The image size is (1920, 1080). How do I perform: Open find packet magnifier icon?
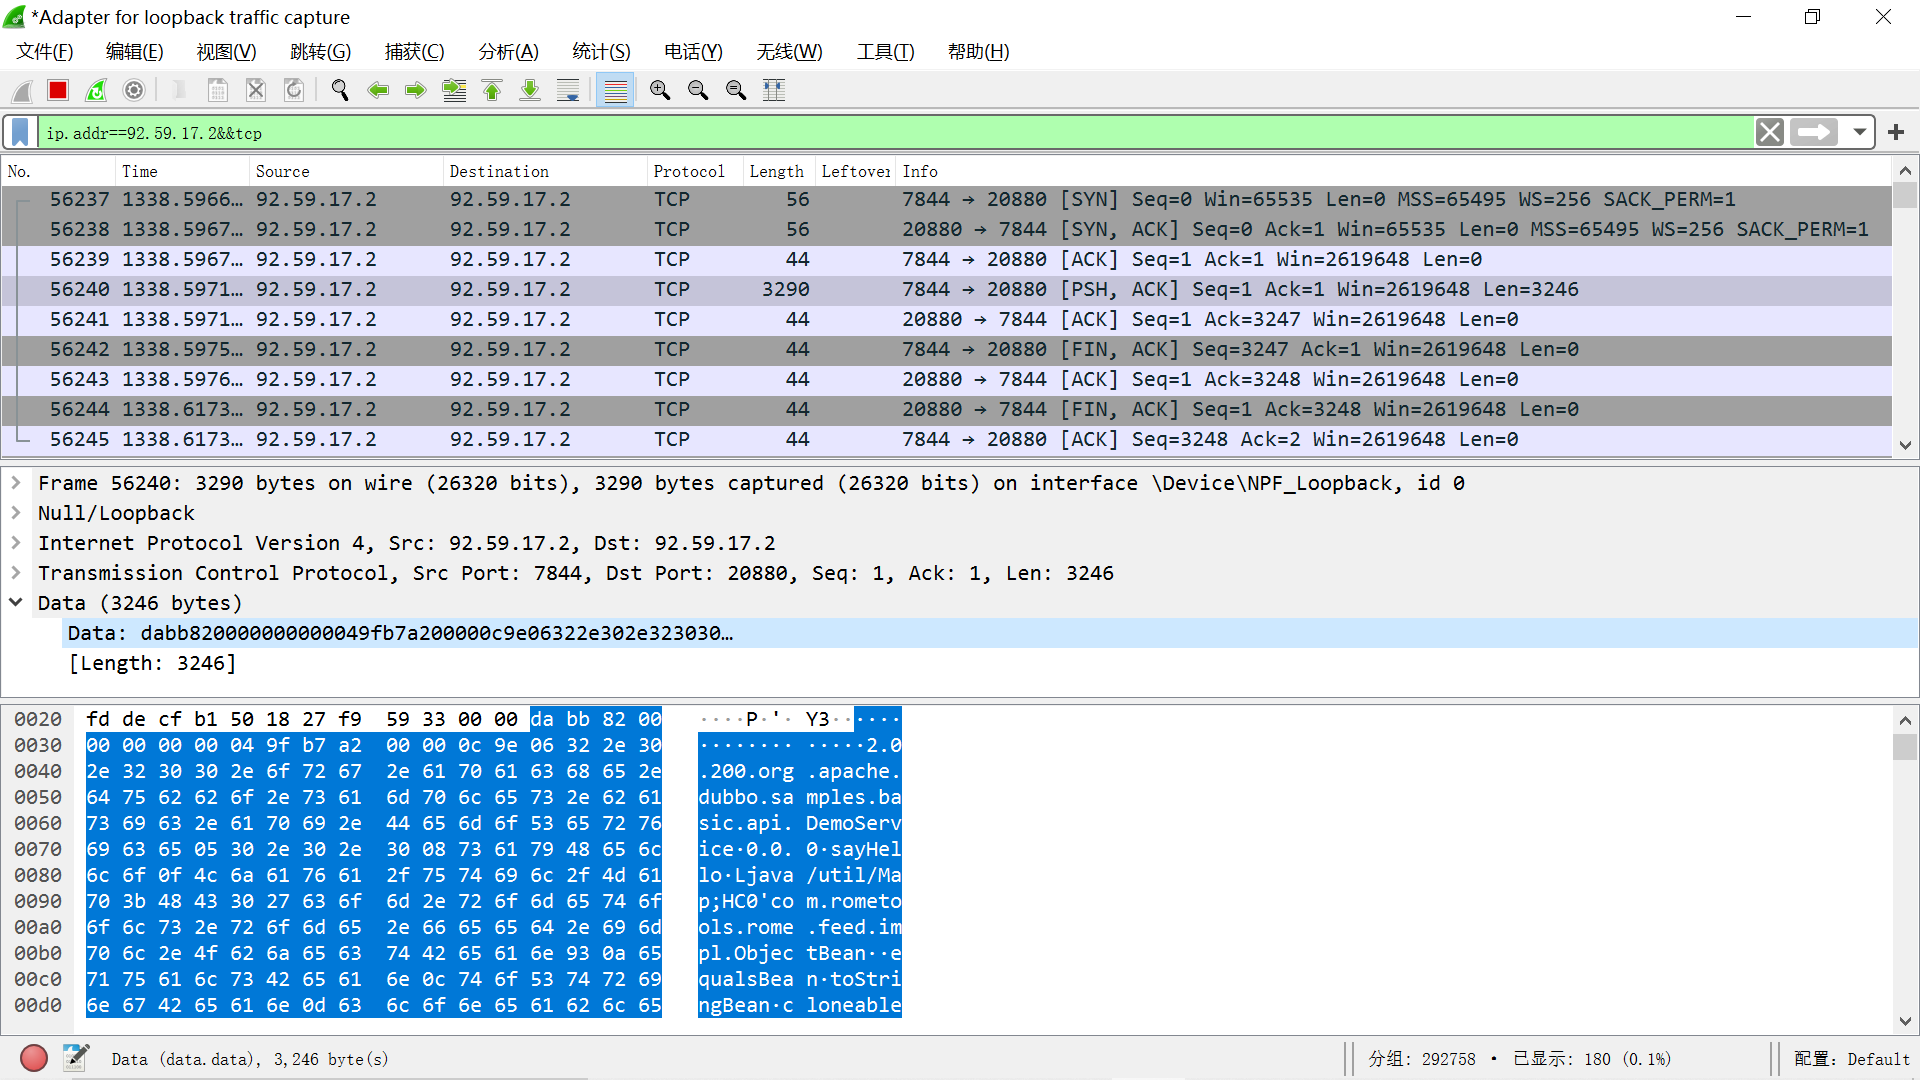(340, 91)
